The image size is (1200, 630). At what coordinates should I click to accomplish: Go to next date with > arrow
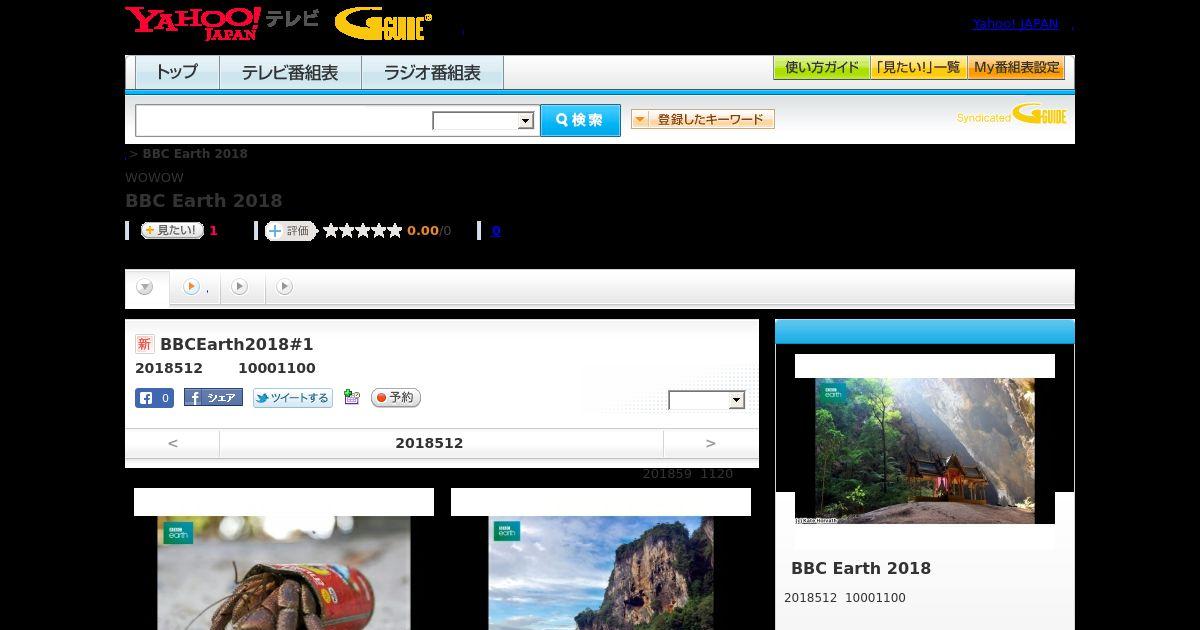[711, 443]
